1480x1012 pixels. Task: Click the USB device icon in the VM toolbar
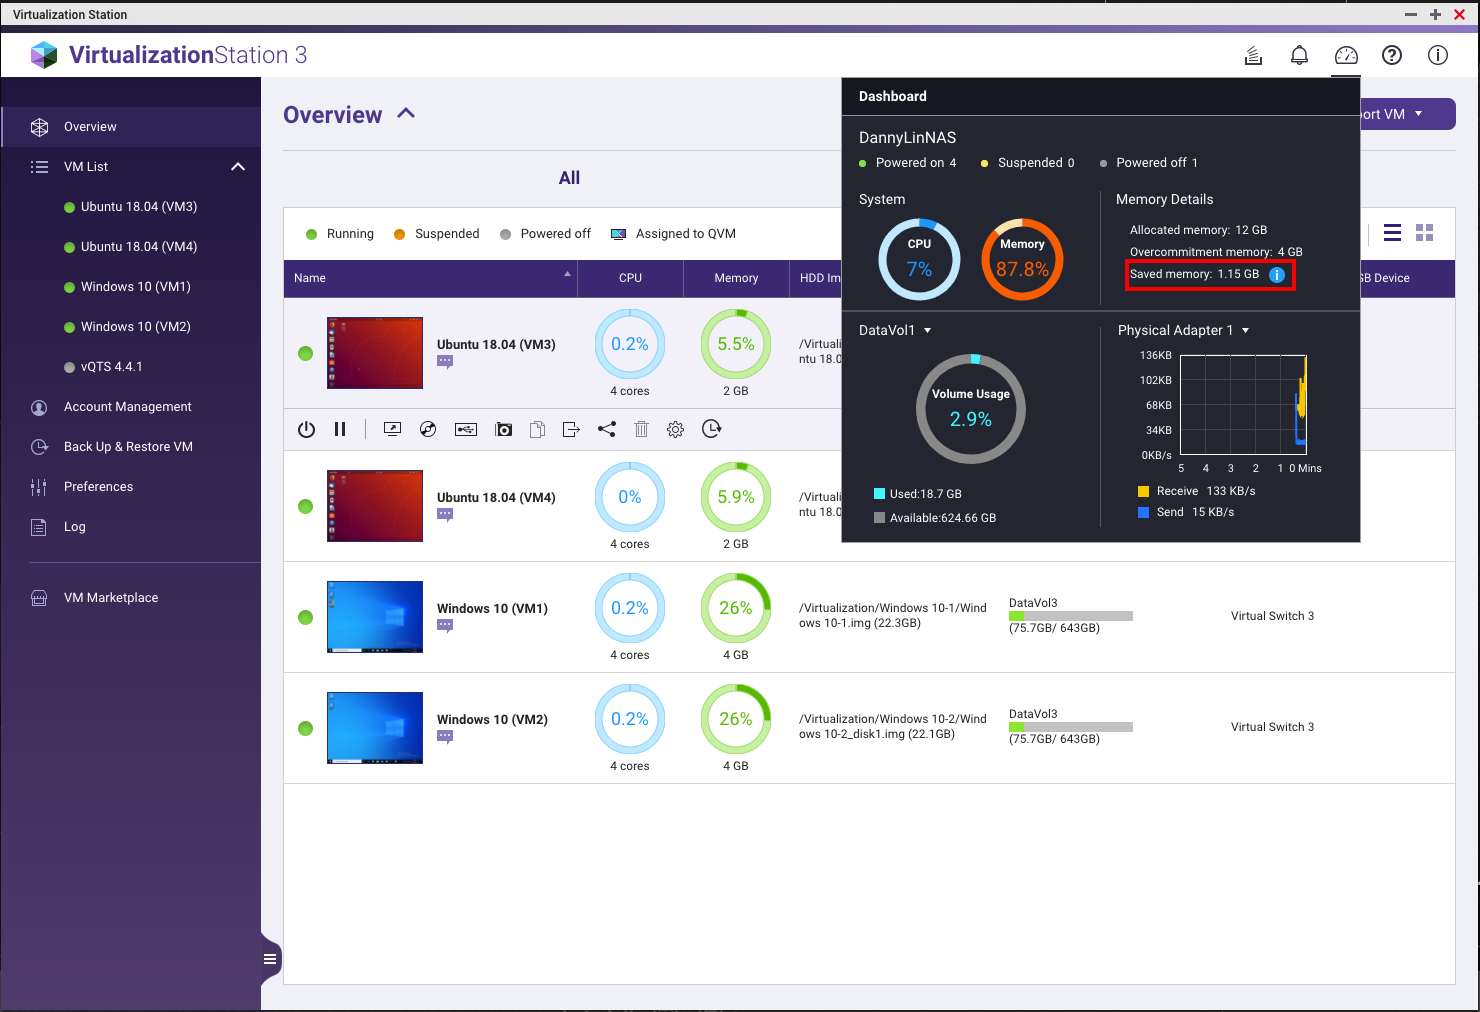point(465,429)
